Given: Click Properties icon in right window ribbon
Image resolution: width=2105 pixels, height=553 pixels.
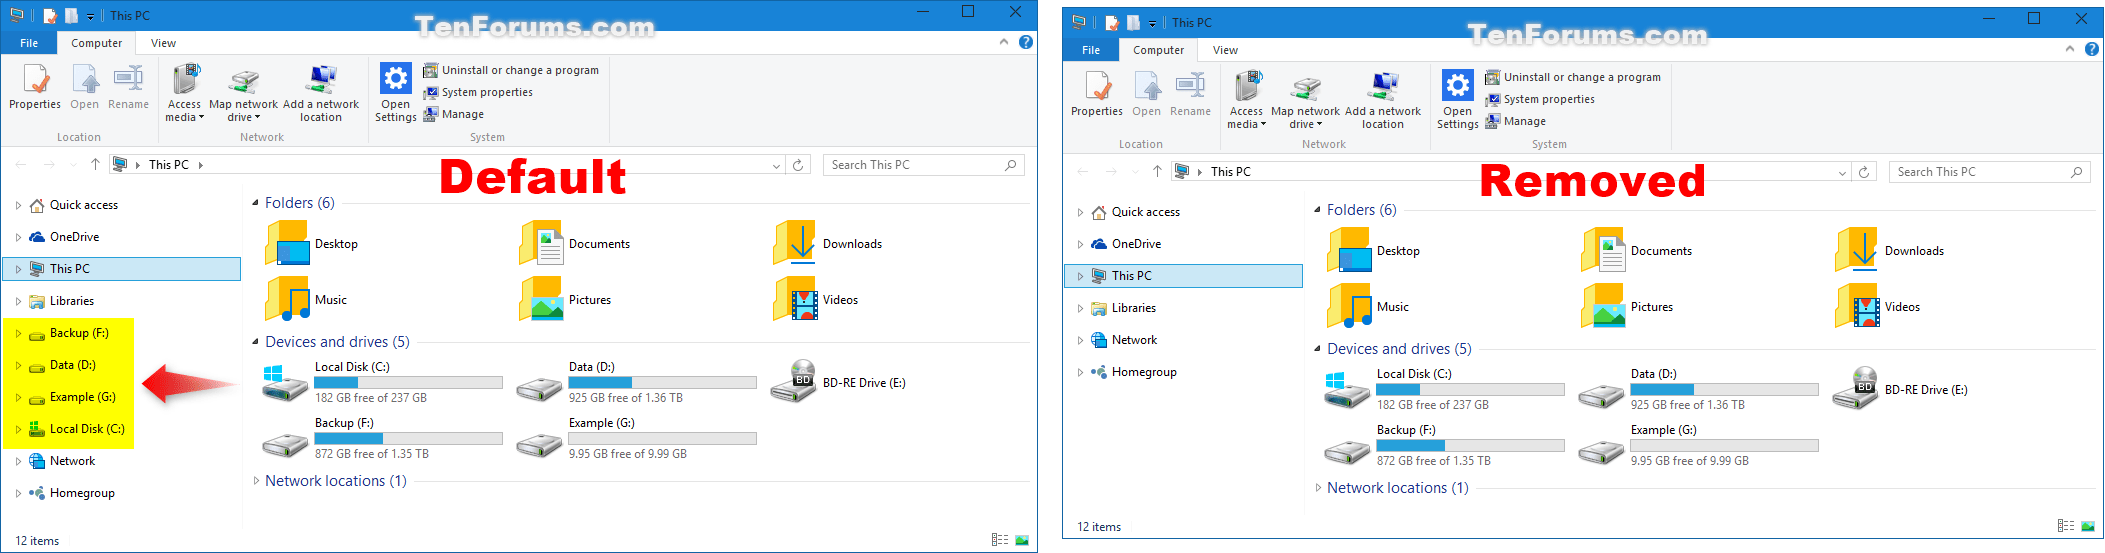Looking at the screenshot, I should coord(1098,86).
